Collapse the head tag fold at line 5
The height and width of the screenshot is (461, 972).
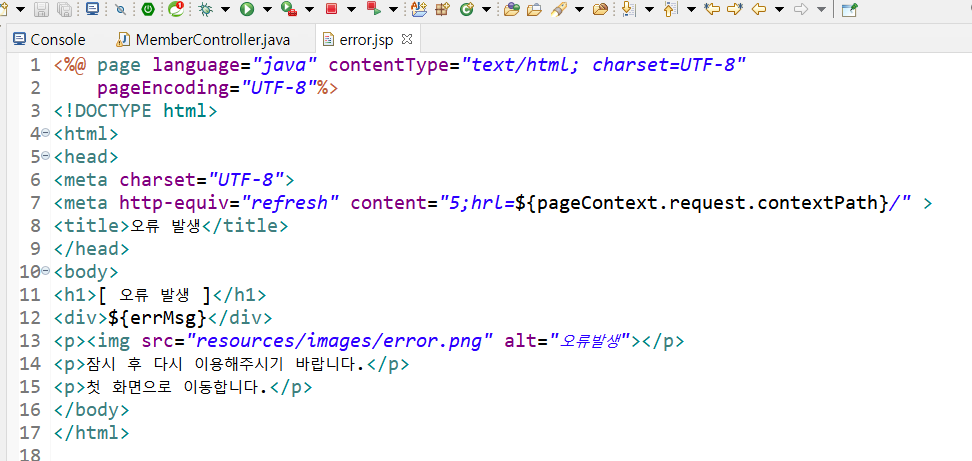[x=45, y=156]
